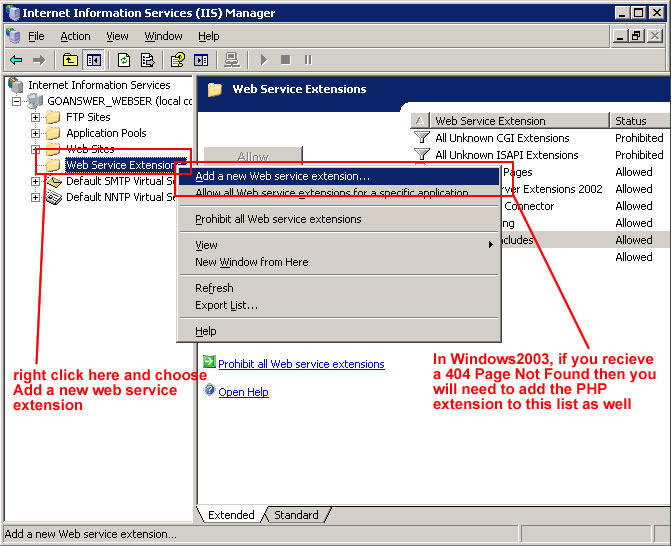
Task: Sort by Status column header
Action: pyautogui.click(x=640, y=121)
